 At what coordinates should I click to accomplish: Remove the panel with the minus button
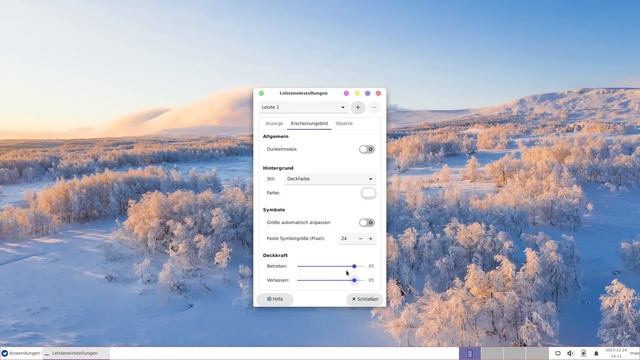(373, 107)
